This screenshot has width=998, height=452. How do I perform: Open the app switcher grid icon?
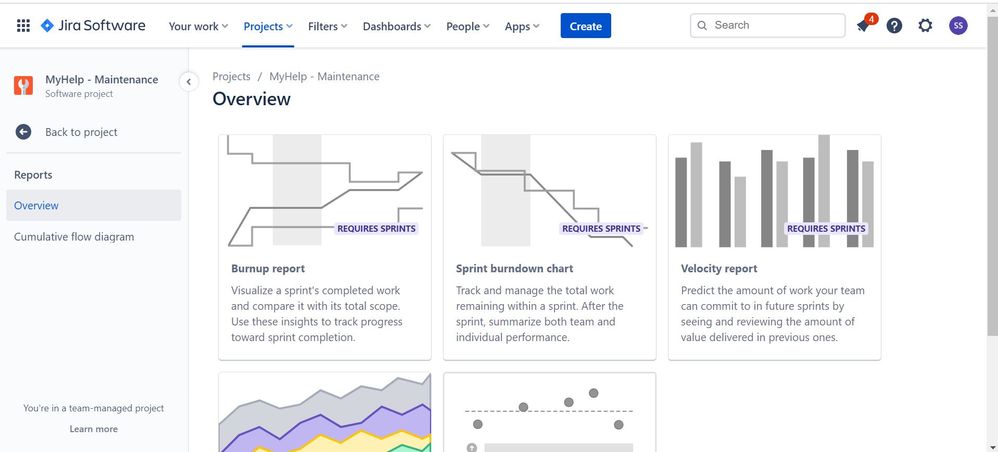(x=23, y=25)
